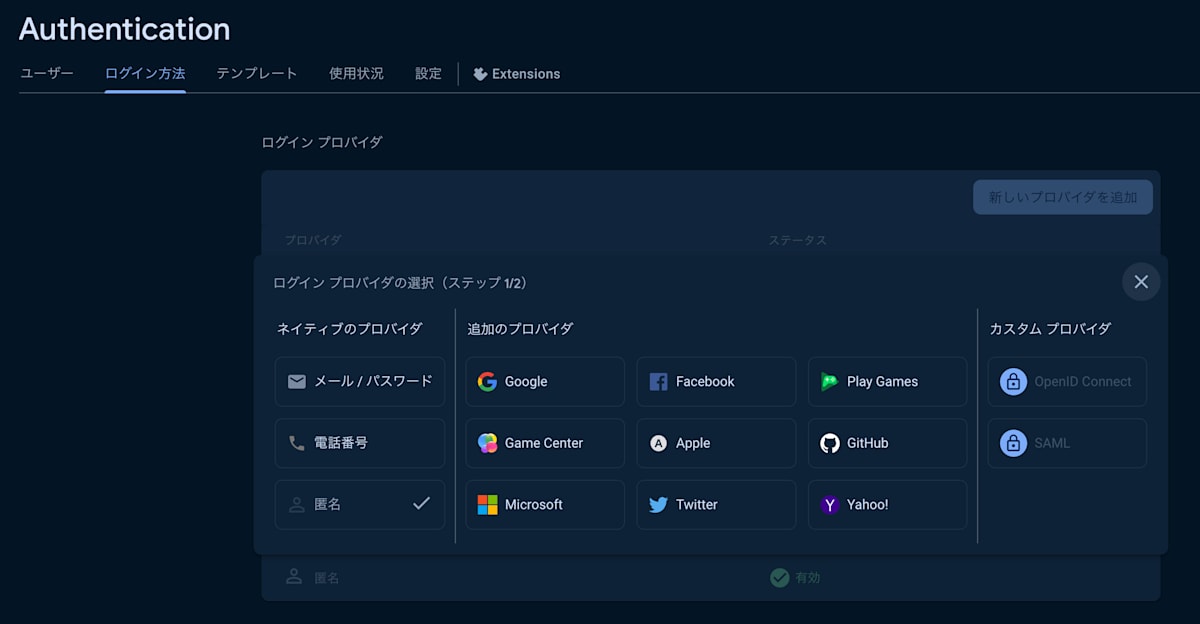
Task: Click the 追加のプロバイダ heading
Action: pyautogui.click(x=520, y=329)
